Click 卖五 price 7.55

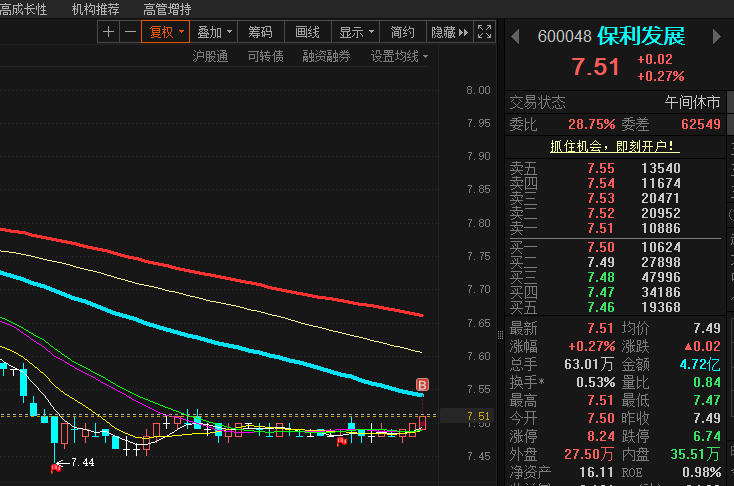(x=601, y=168)
